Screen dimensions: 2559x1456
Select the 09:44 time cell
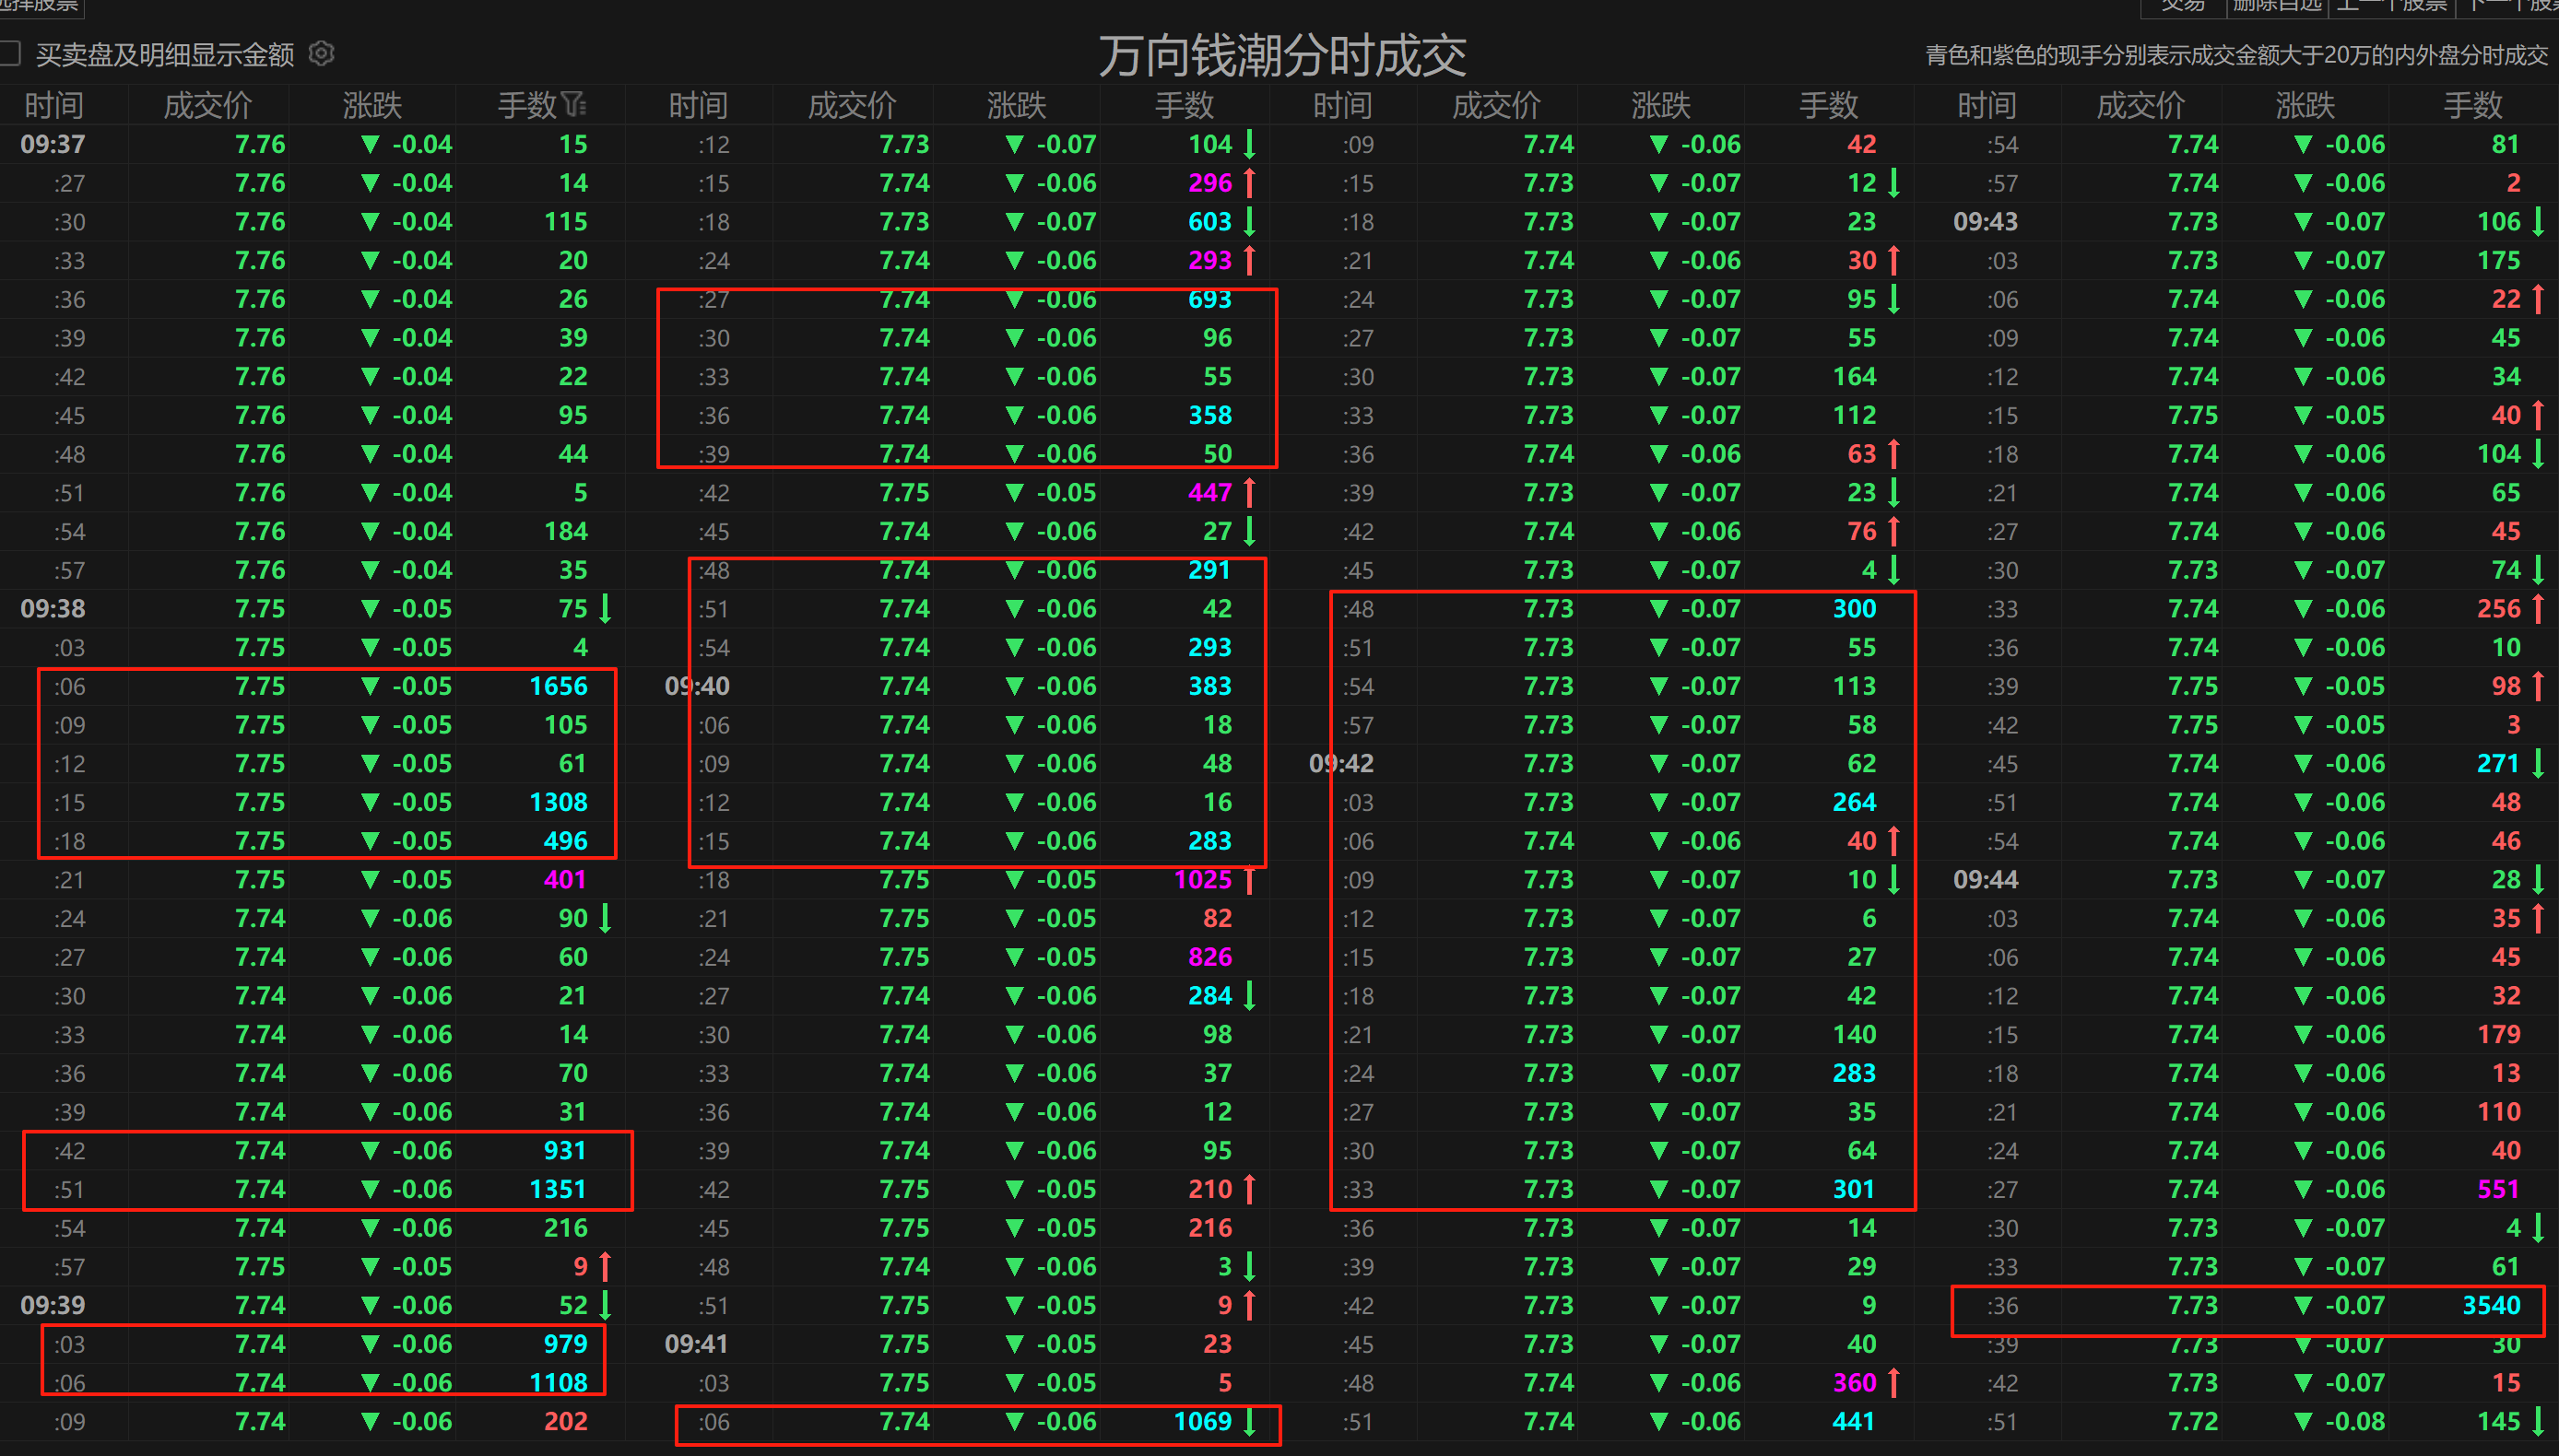coord(1985,879)
